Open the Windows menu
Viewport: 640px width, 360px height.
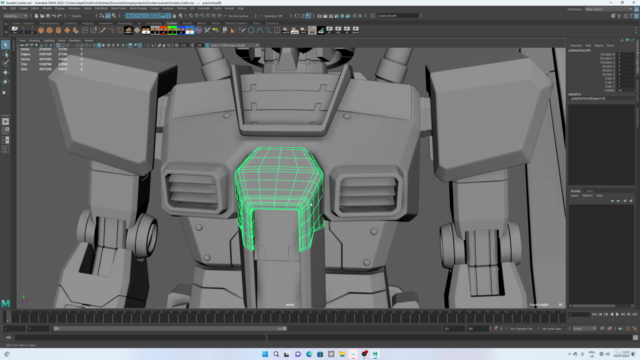click(74, 8)
